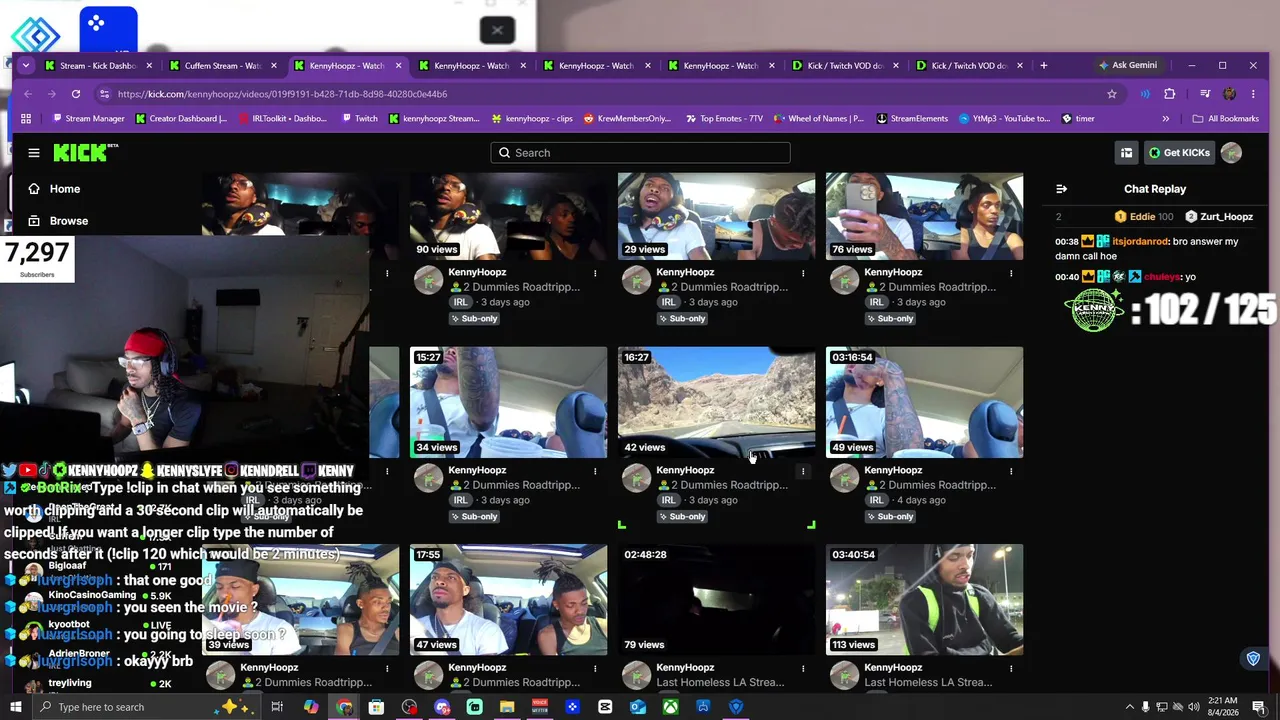
Task: Click the browser address bar URL
Action: tap(282, 94)
